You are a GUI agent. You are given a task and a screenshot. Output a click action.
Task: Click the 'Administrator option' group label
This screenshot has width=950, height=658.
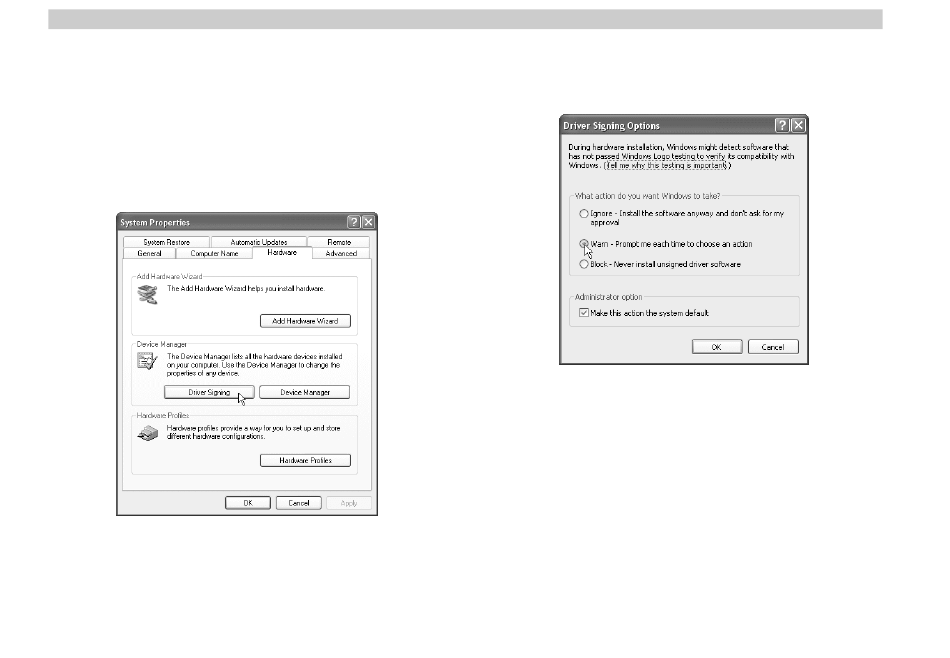pos(608,297)
